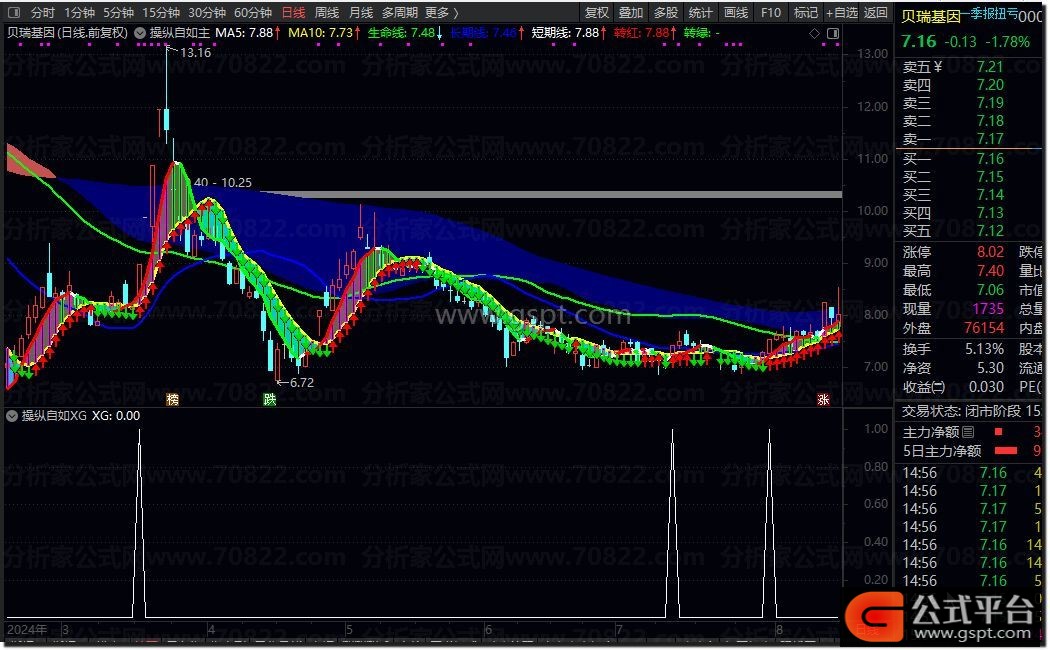Select the 卖三 ask price 7.19

[990, 103]
